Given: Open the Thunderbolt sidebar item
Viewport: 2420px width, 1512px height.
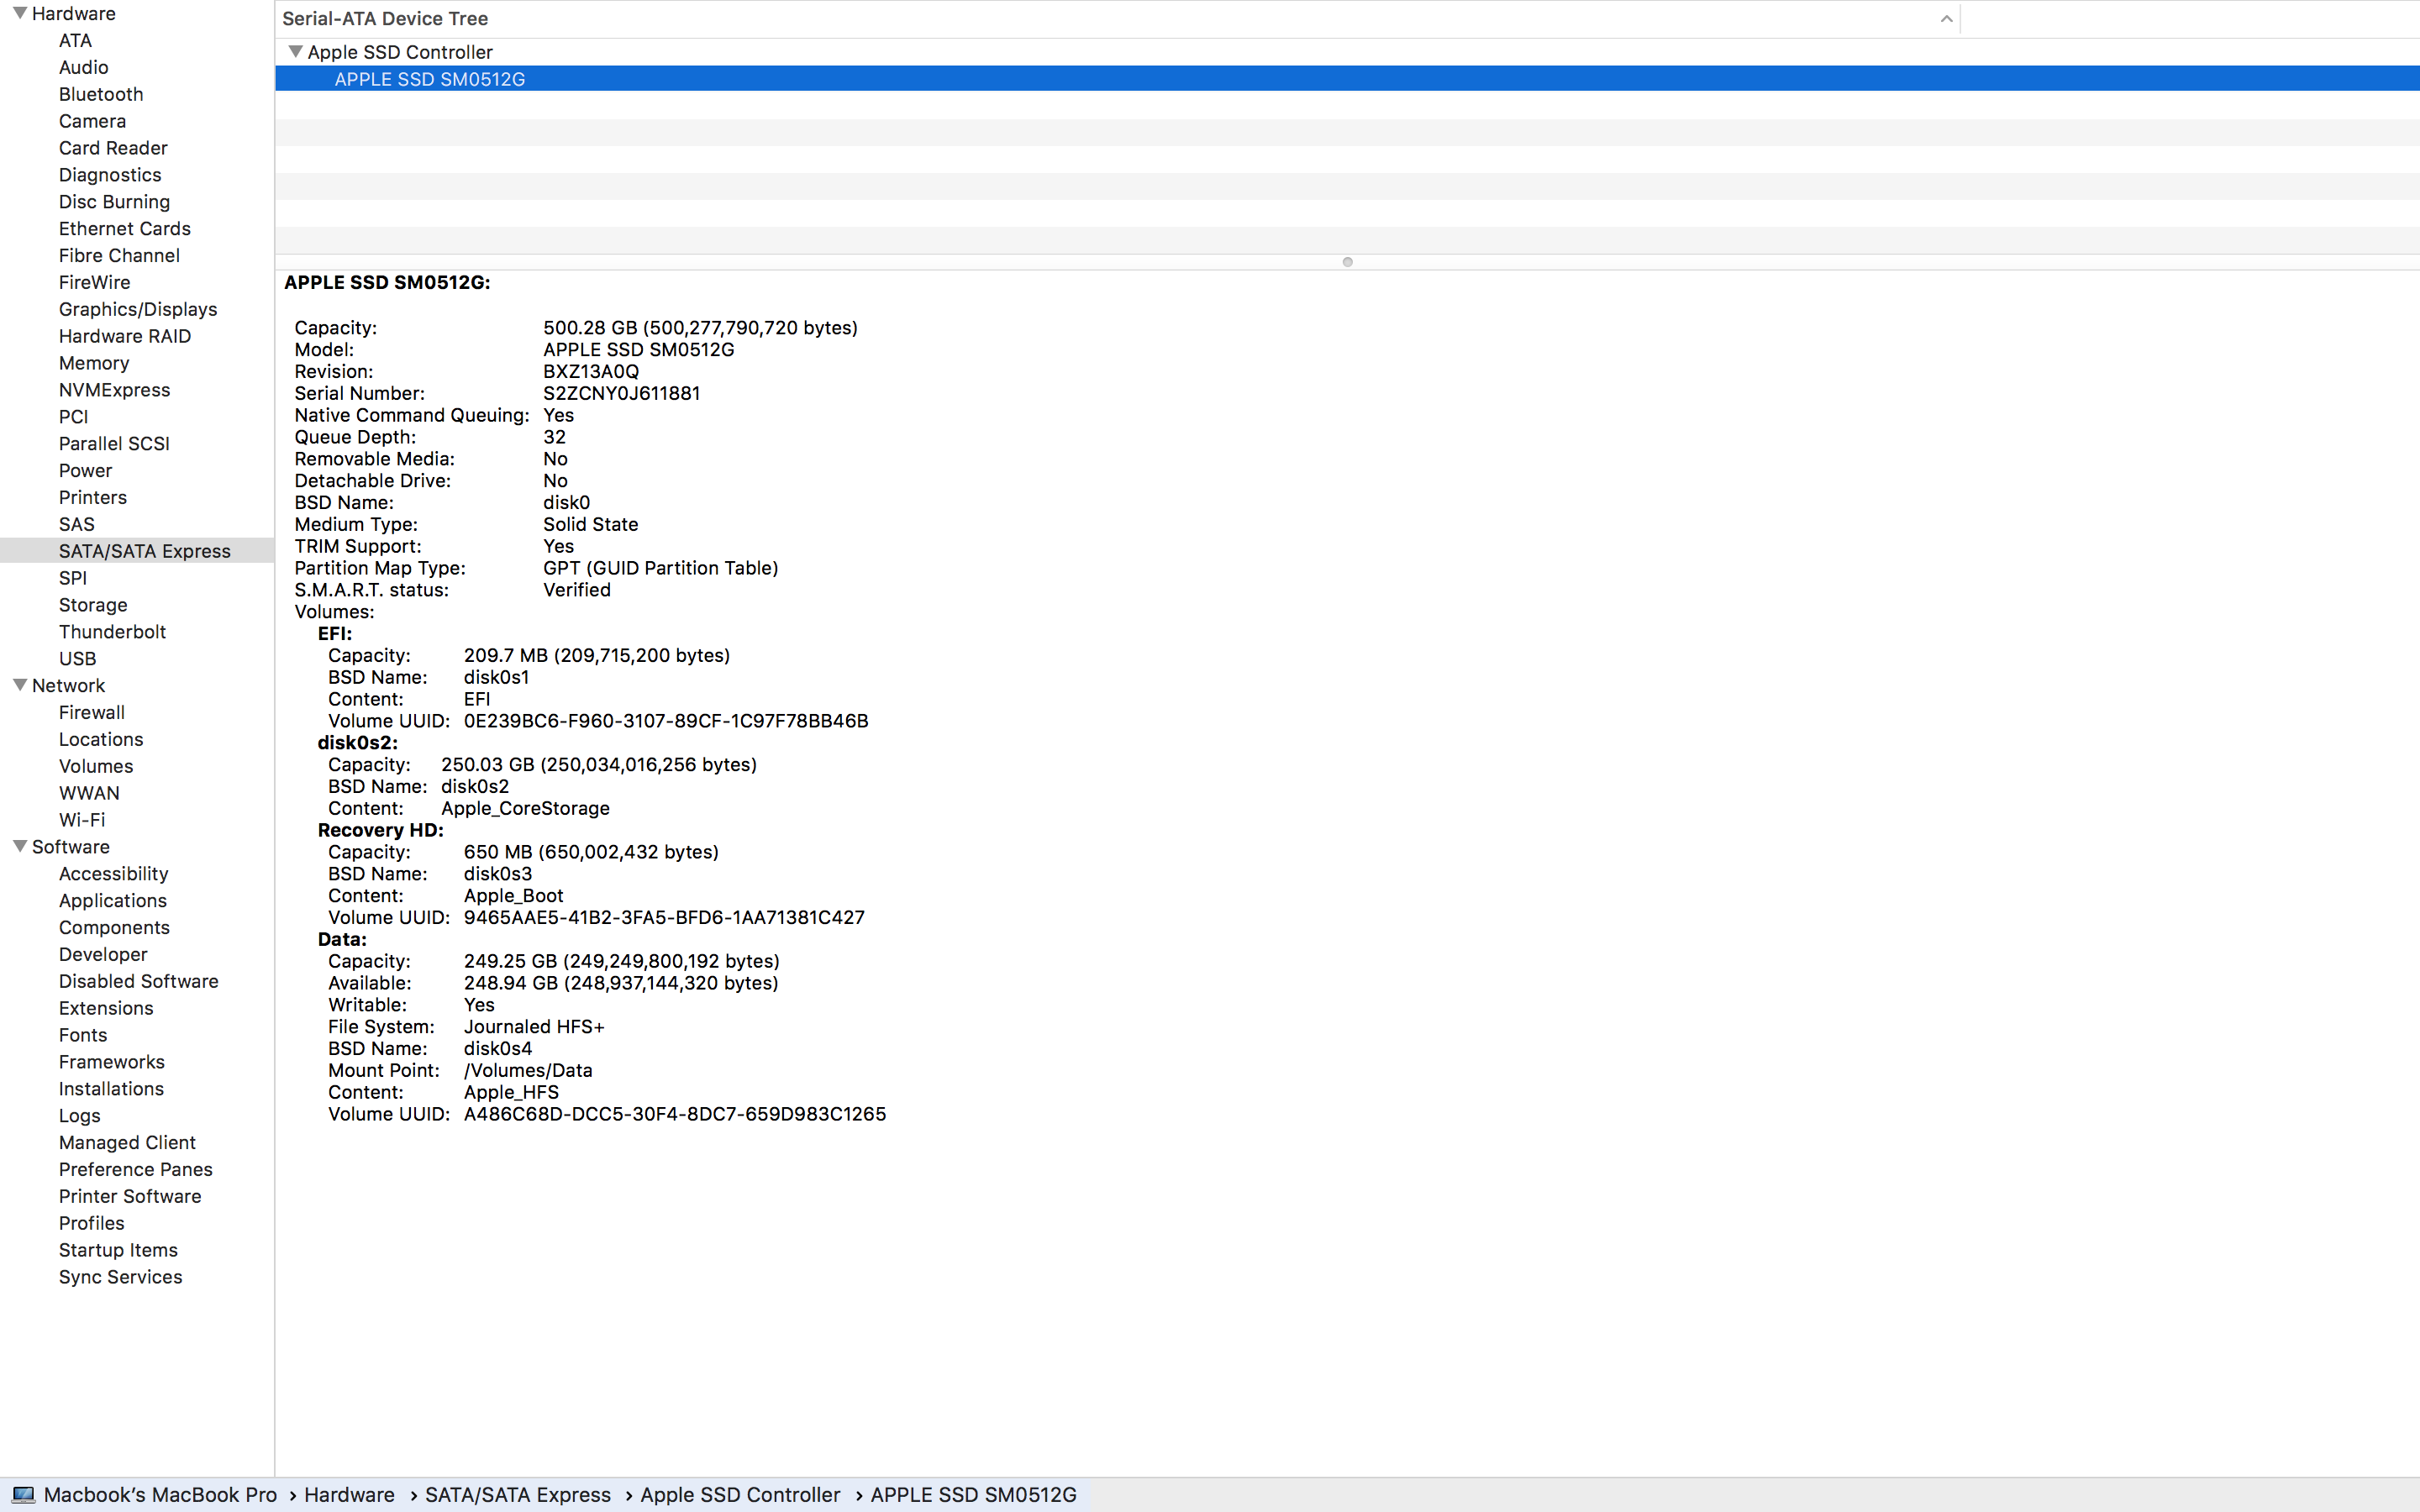Looking at the screenshot, I should pyautogui.click(x=112, y=632).
